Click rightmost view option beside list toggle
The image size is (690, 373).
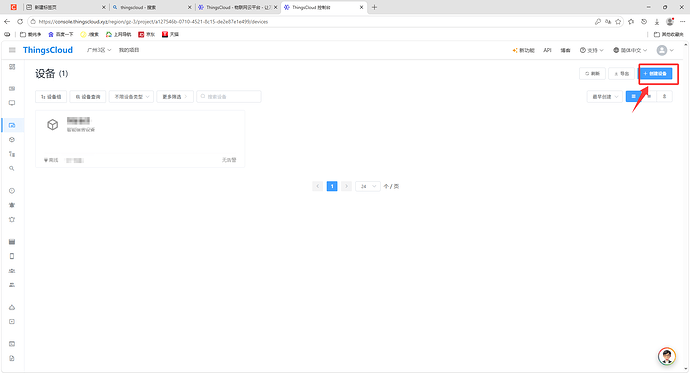pyautogui.click(x=664, y=96)
